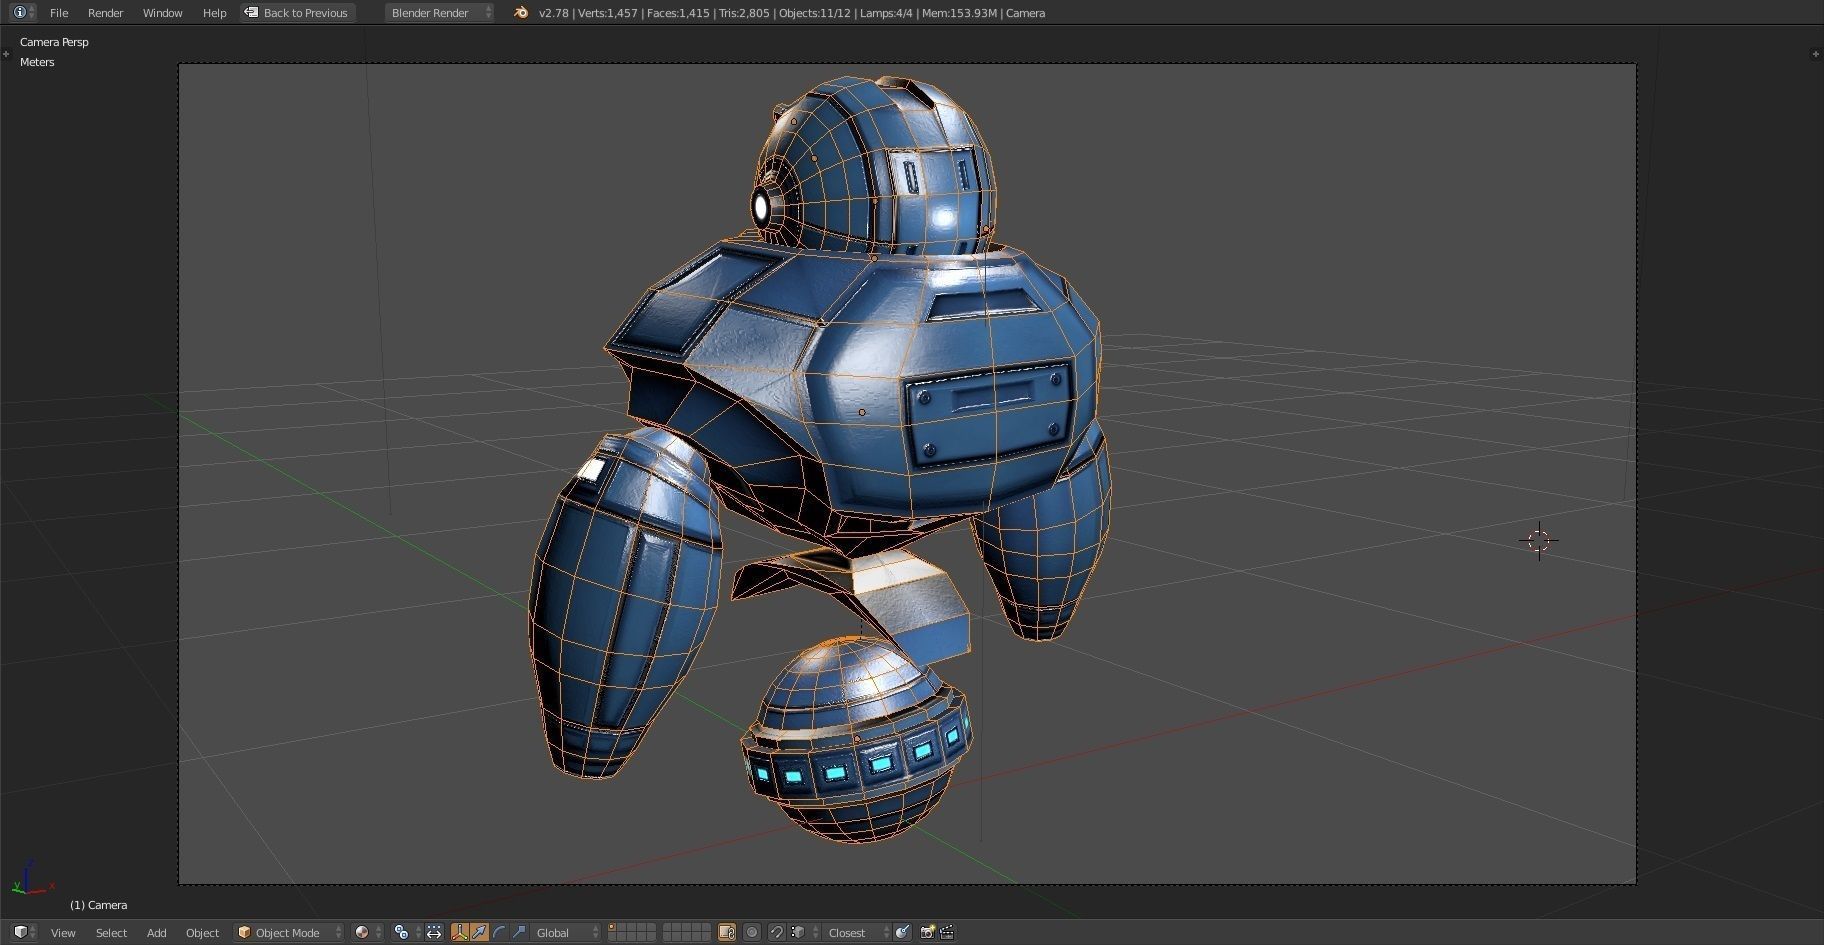The height and width of the screenshot is (945, 1824).
Task: Open the Global transform orientation dropdown
Action: coord(566,932)
